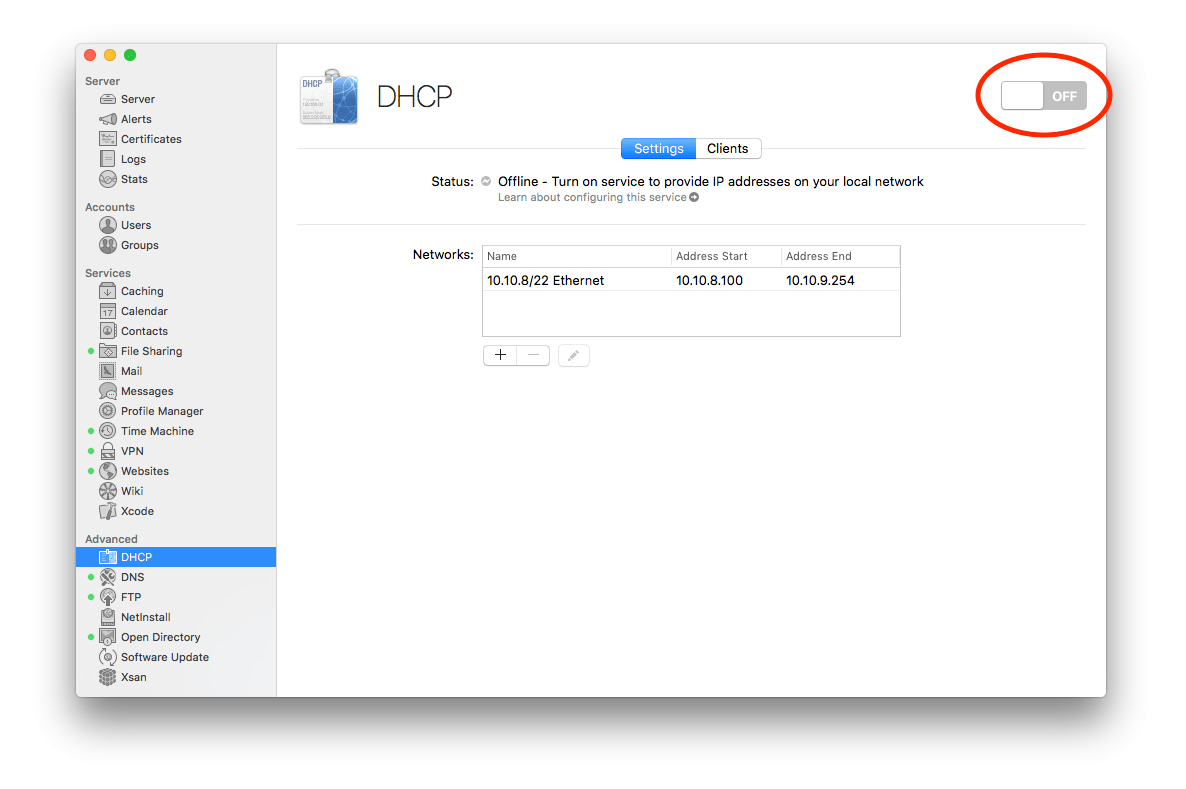Turn on the DHCP service switch
This screenshot has width=1186, height=789.
[x=1043, y=96]
